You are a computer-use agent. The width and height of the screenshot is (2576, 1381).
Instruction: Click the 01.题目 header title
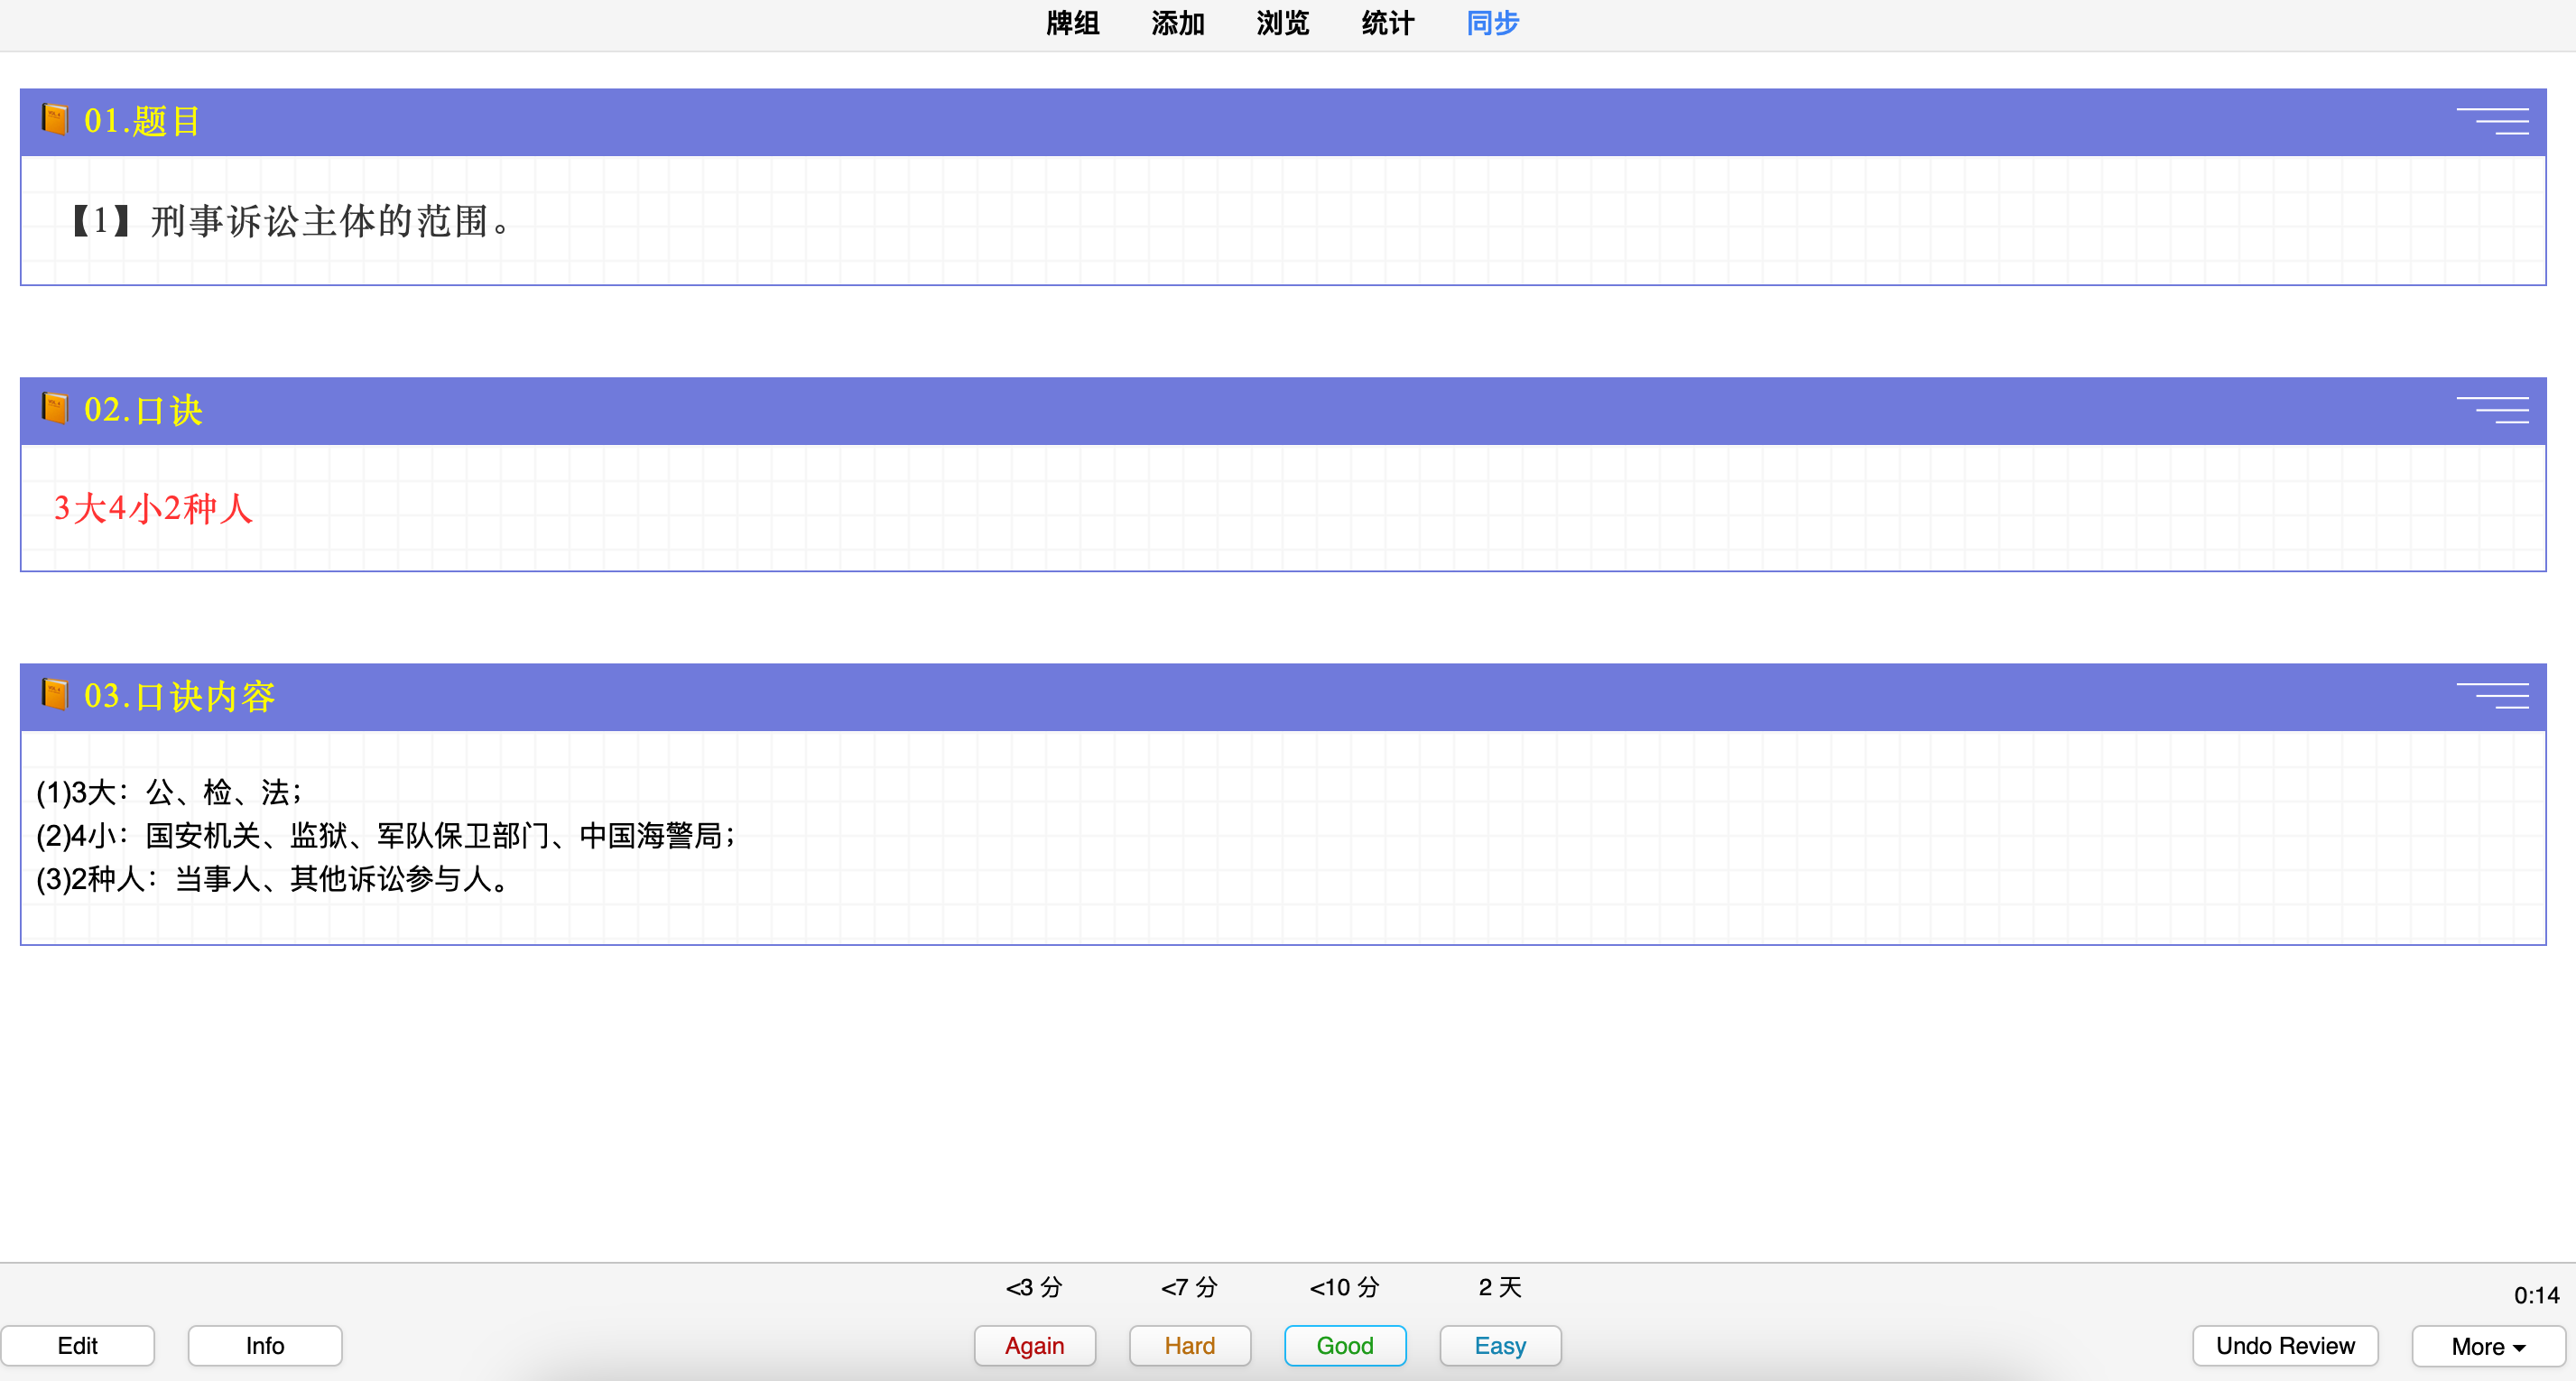tap(142, 121)
